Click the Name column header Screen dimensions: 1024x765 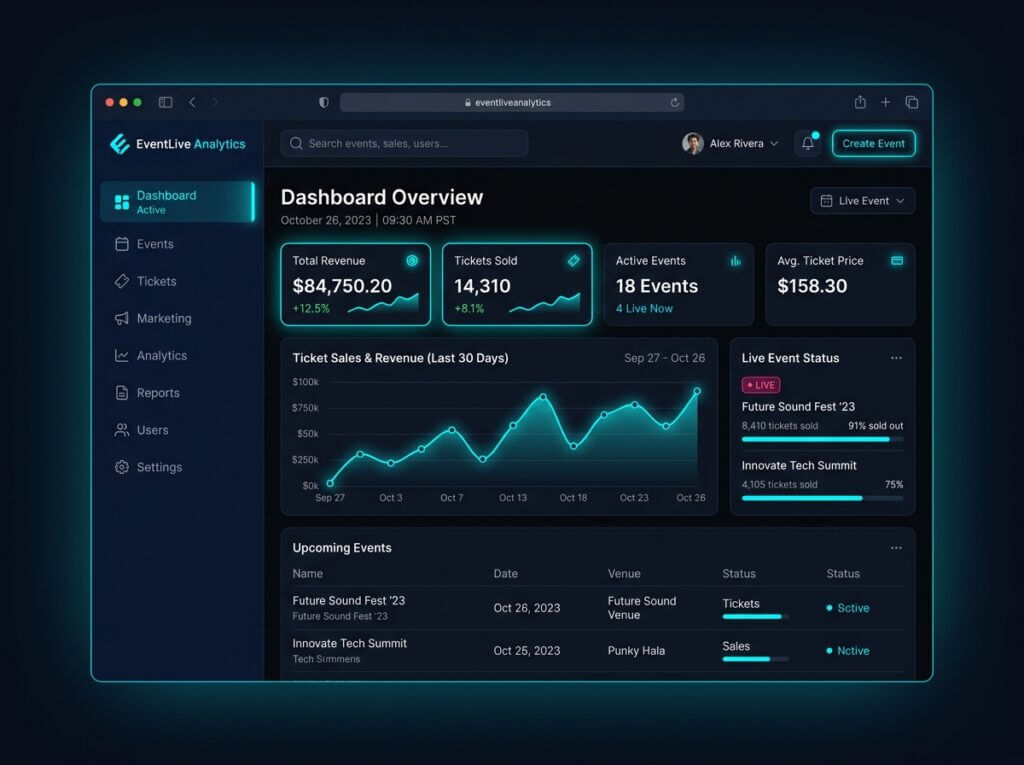coord(308,574)
